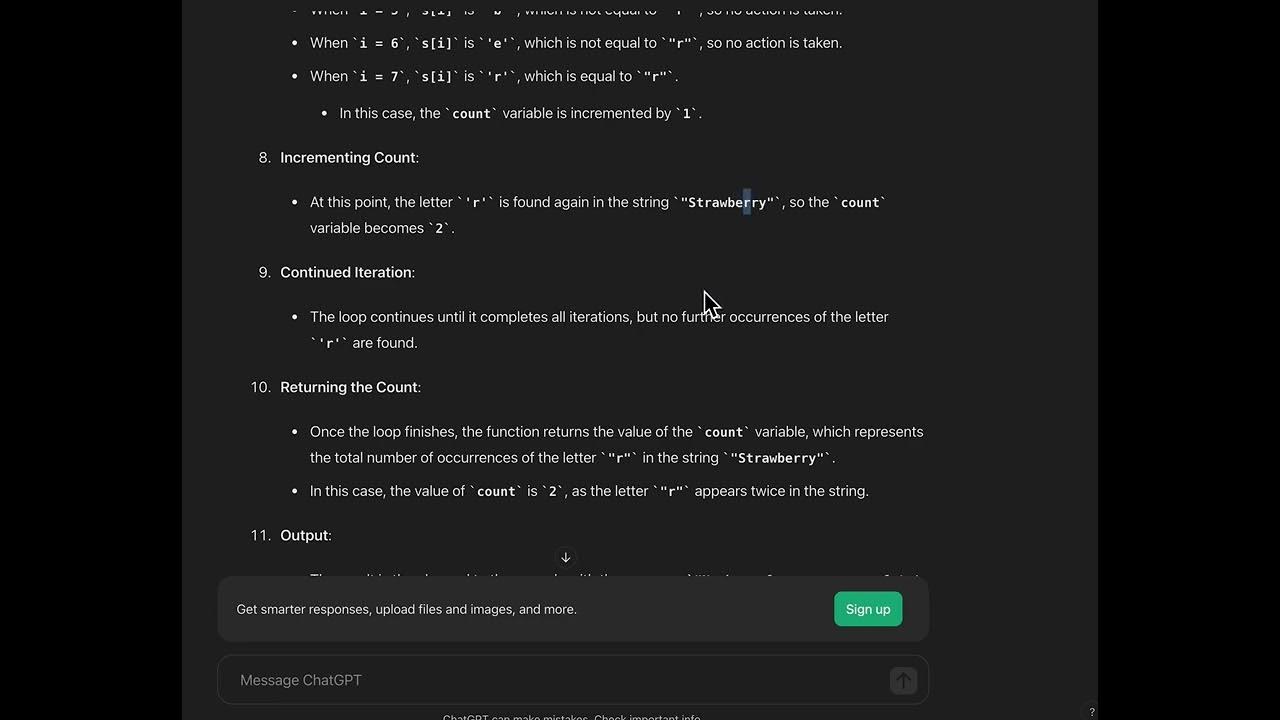Viewport: 1280px width, 720px height.
Task: Click the Output heading in step 11
Action: coord(305,536)
